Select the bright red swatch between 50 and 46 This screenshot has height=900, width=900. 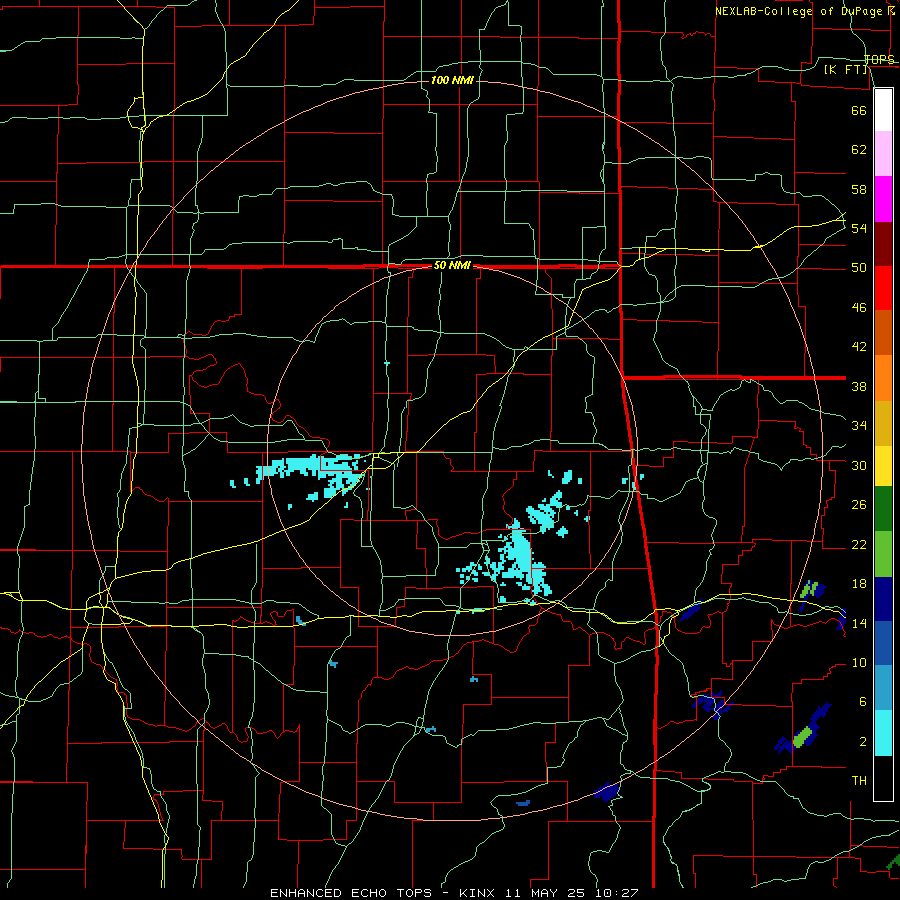tap(883, 288)
